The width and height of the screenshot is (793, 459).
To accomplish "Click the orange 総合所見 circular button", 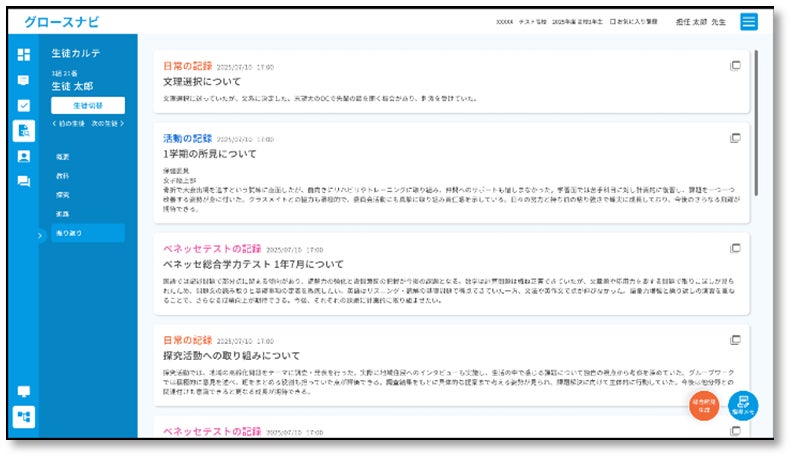I will click(704, 405).
